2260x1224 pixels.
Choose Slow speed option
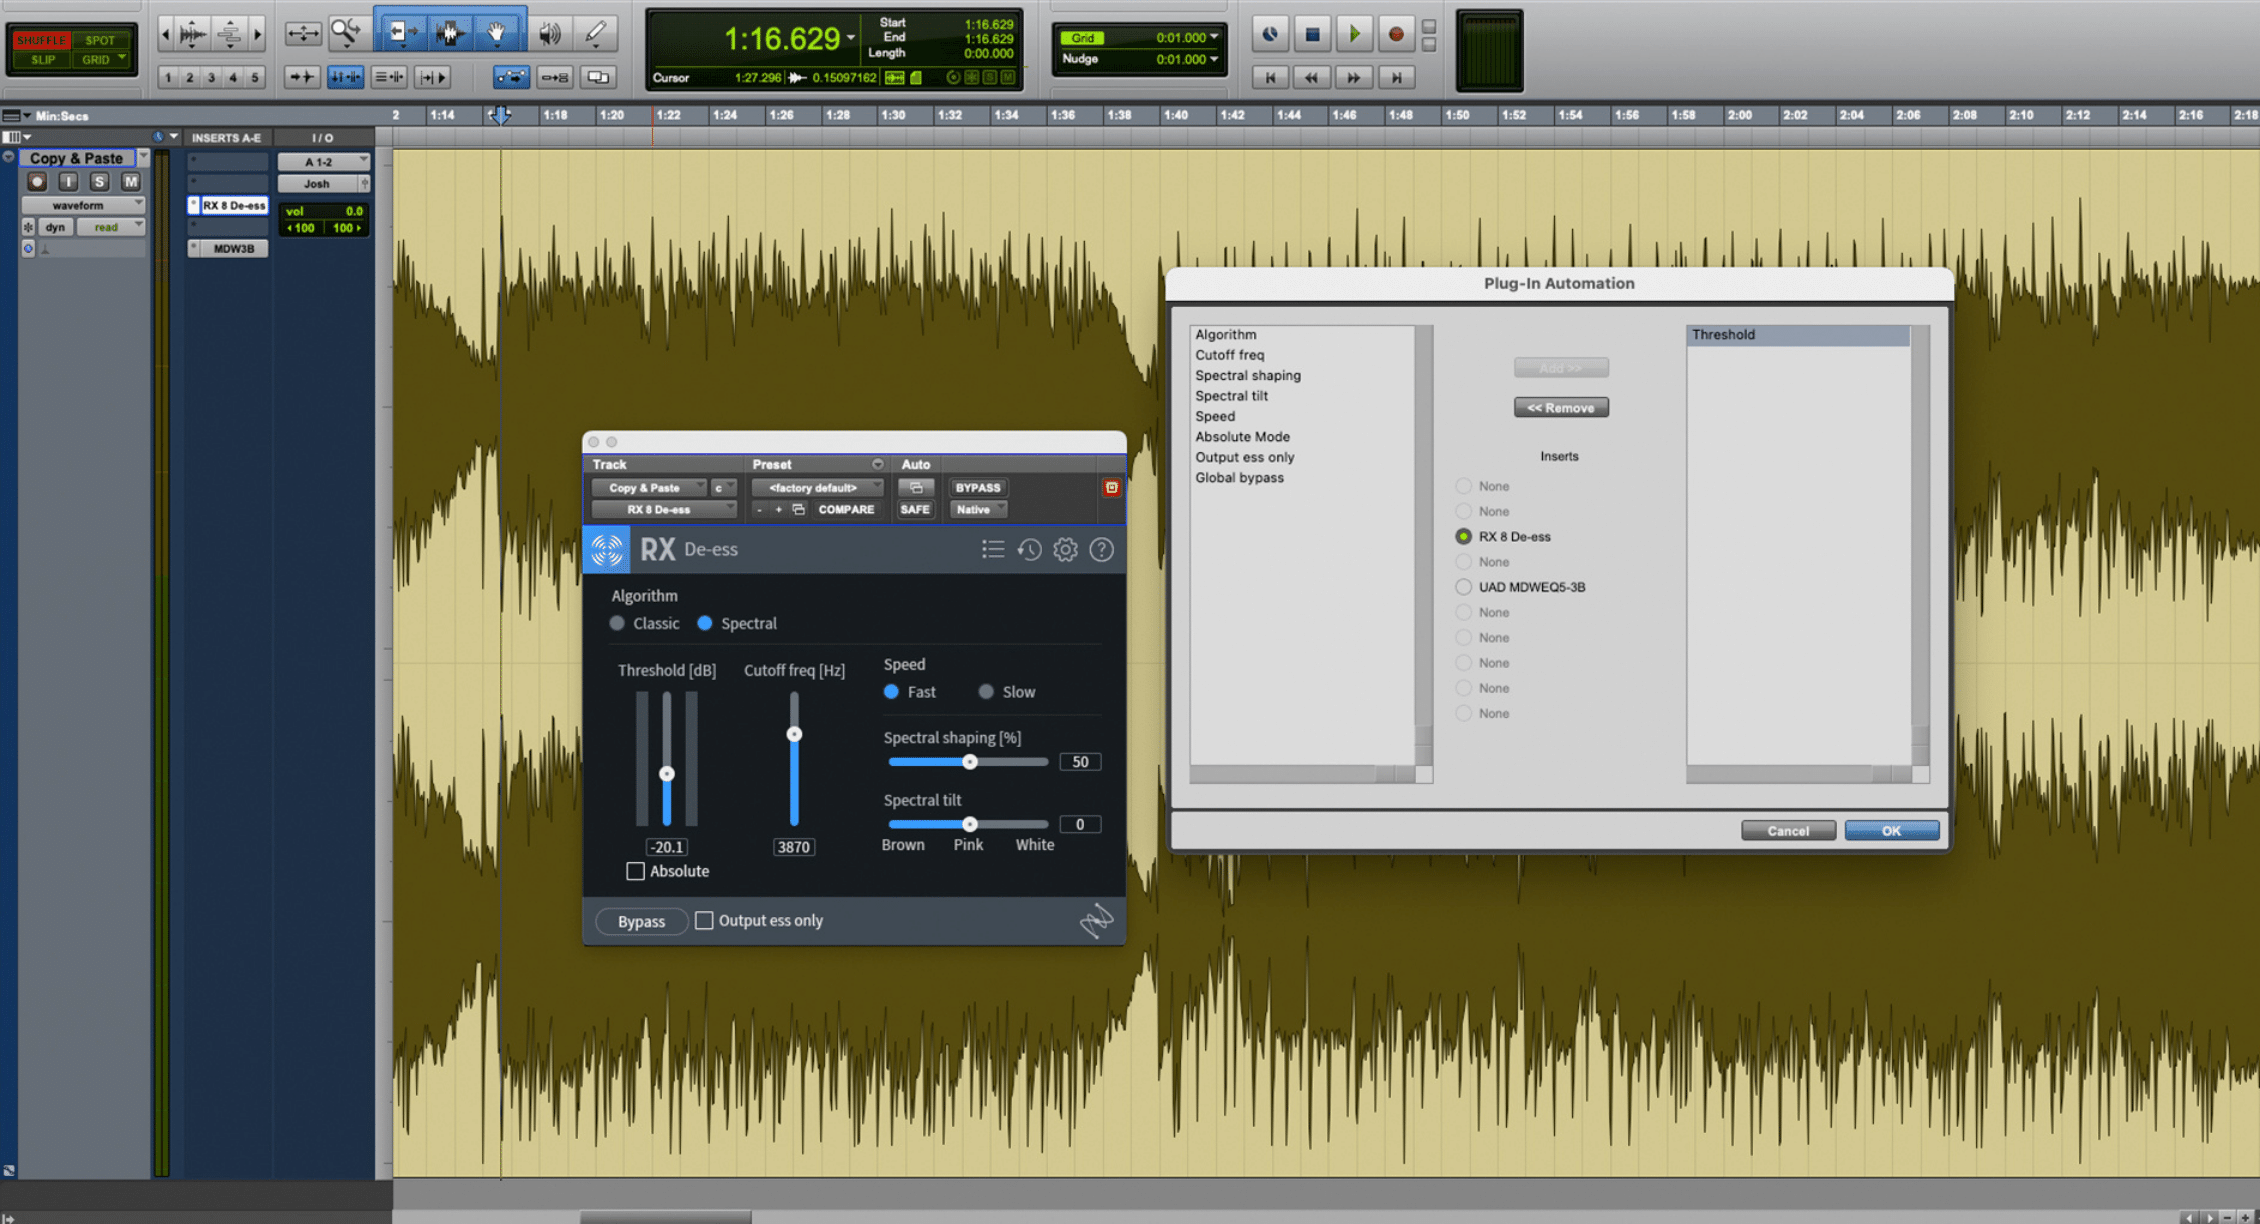[986, 692]
